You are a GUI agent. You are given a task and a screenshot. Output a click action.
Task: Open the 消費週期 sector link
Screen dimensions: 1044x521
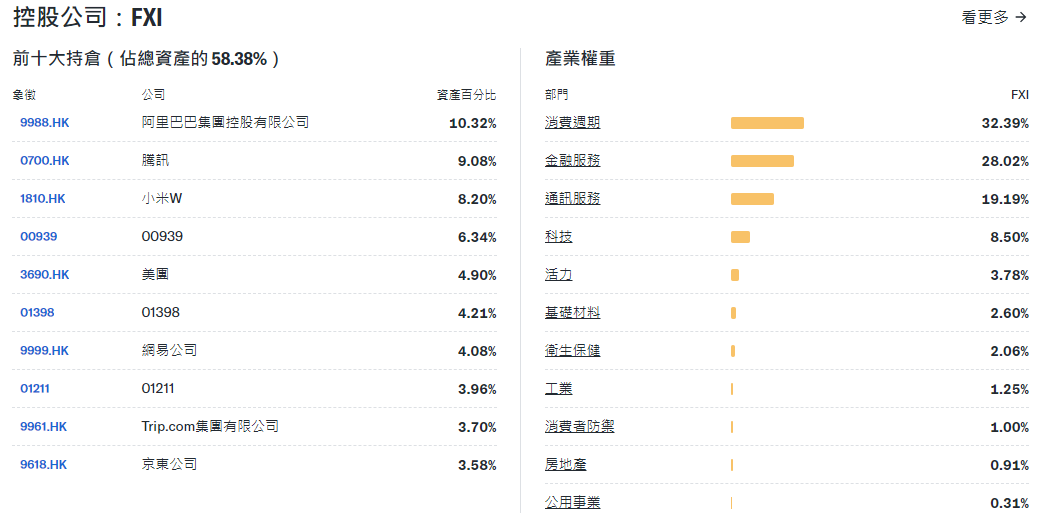point(573,123)
